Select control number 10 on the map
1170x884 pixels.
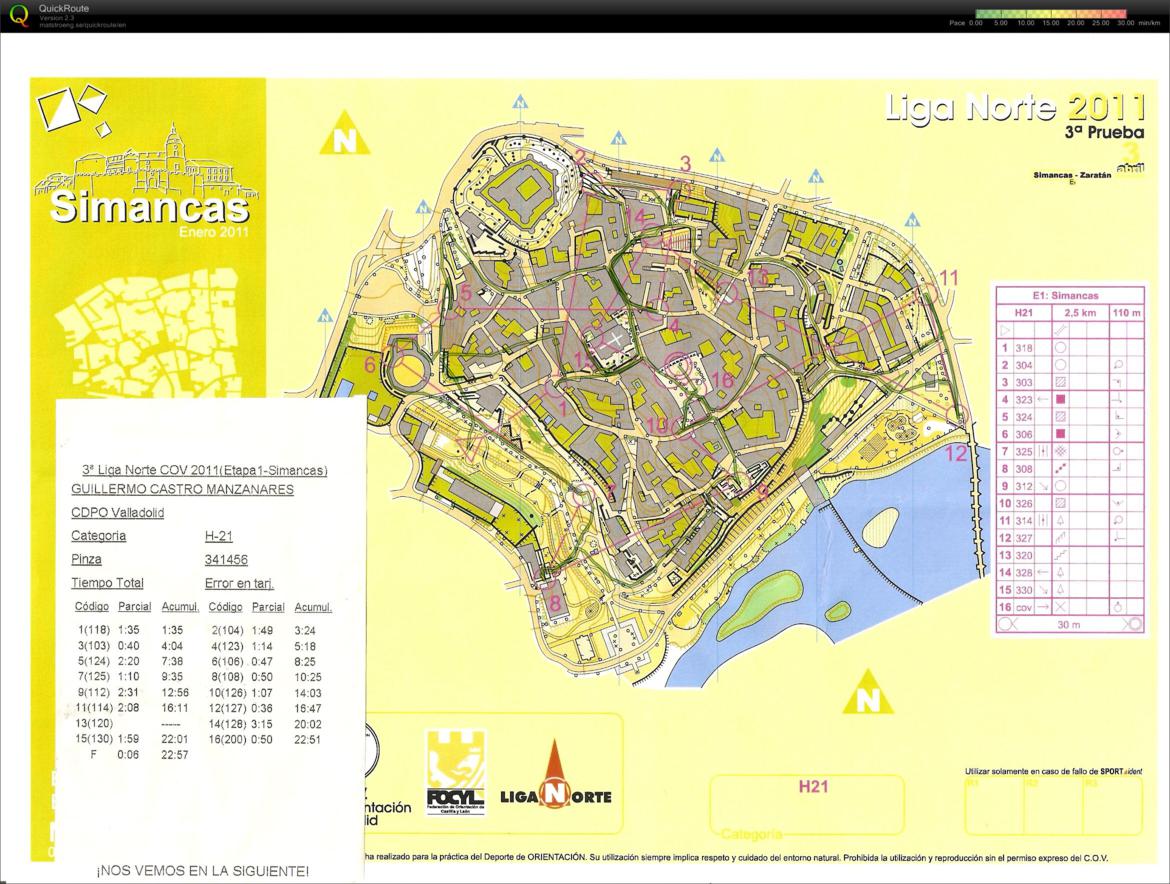[x=658, y=425]
